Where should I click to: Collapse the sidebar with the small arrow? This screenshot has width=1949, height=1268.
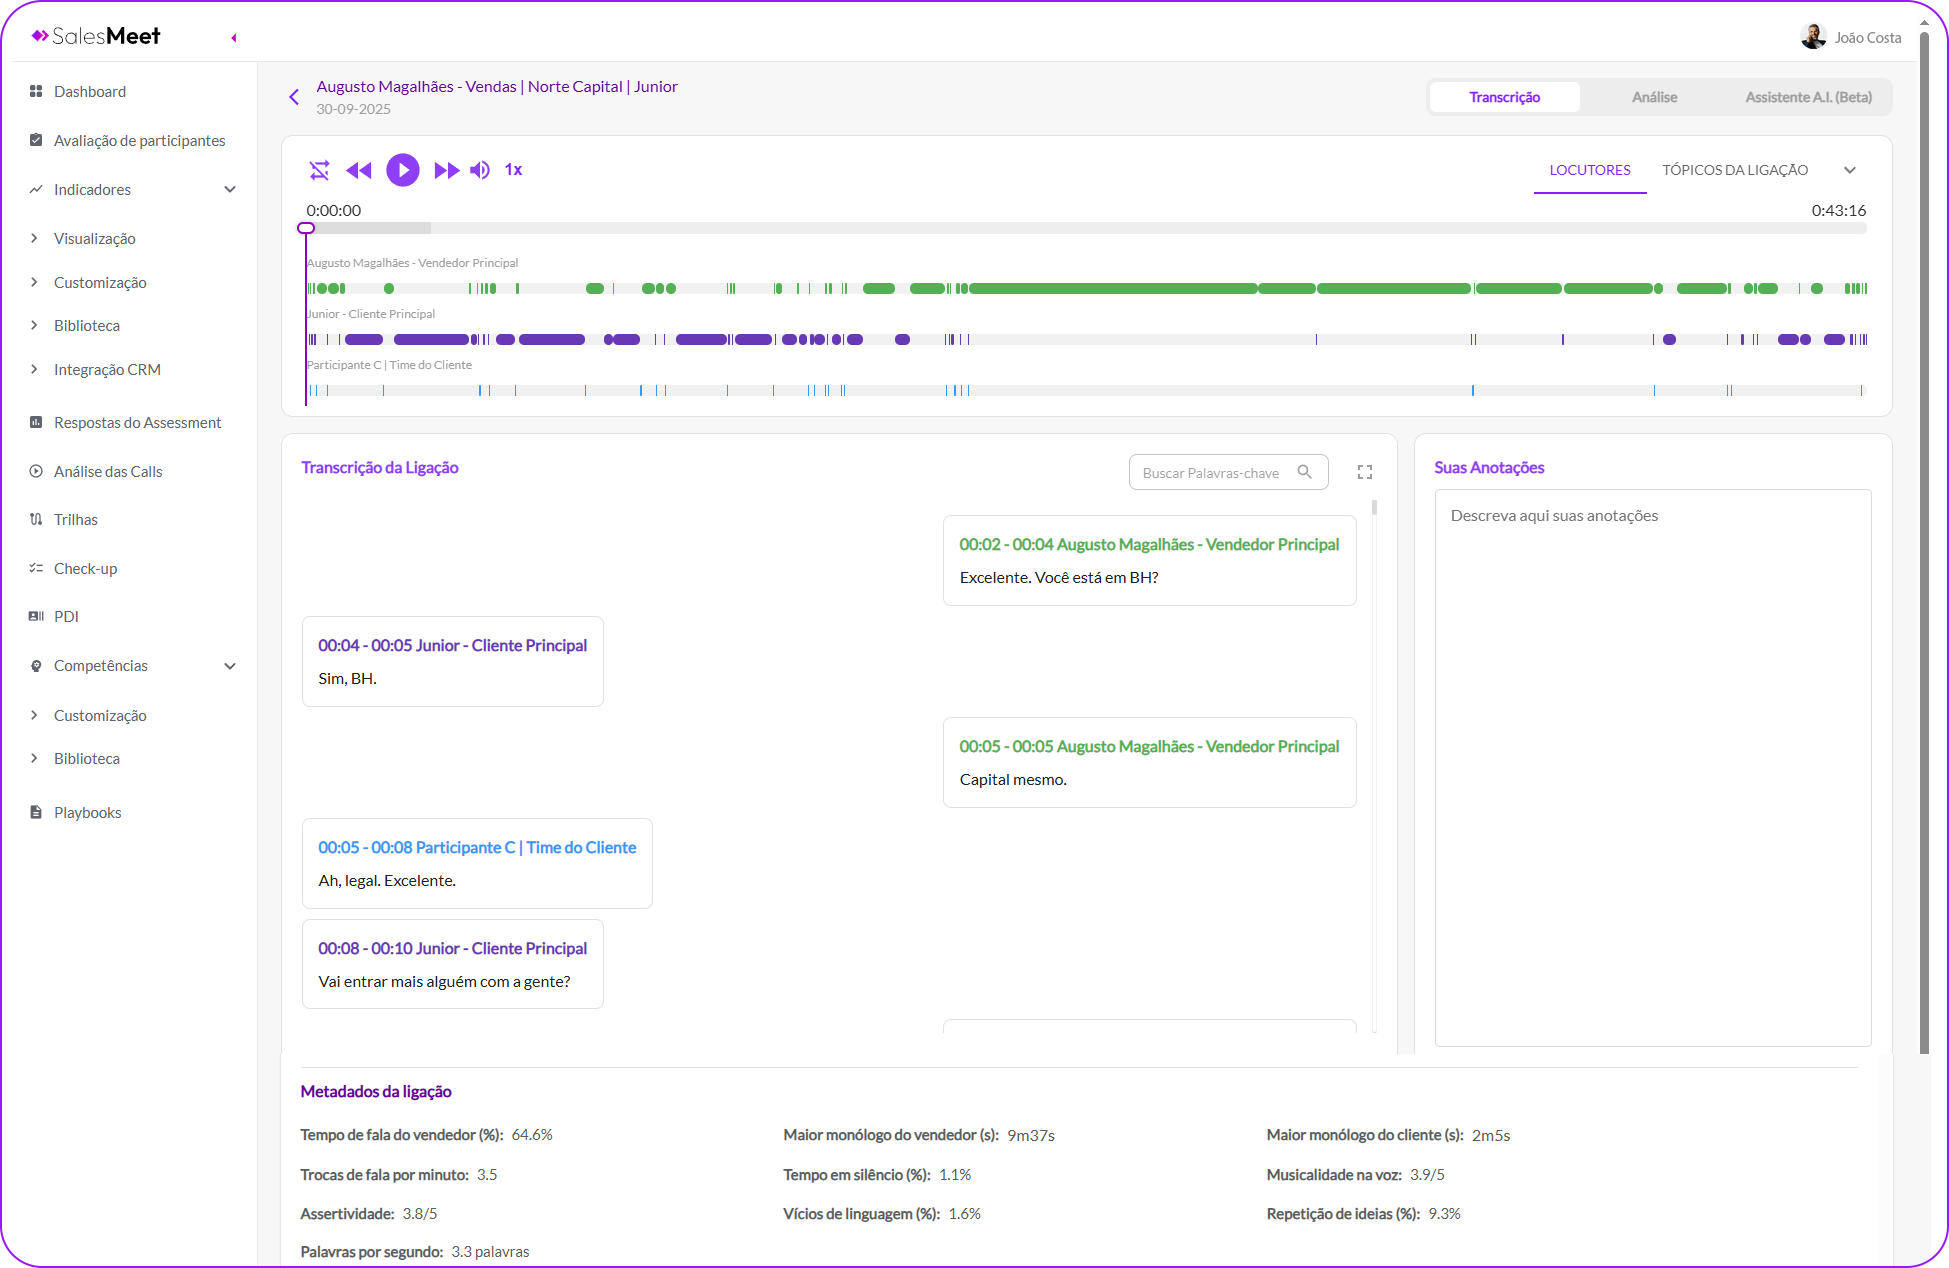tap(234, 38)
